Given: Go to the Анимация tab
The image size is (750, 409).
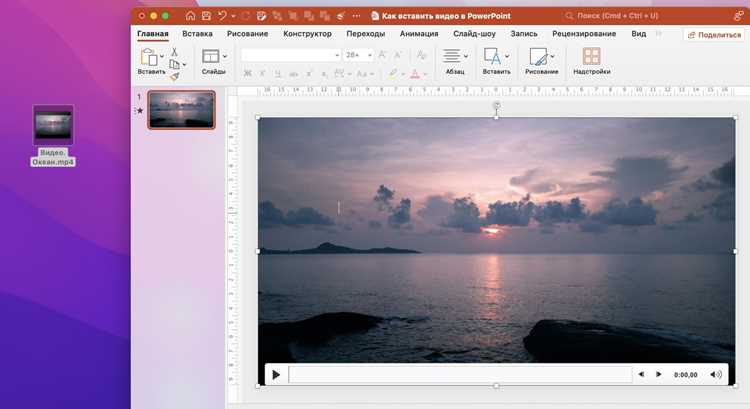Looking at the screenshot, I should [419, 33].
